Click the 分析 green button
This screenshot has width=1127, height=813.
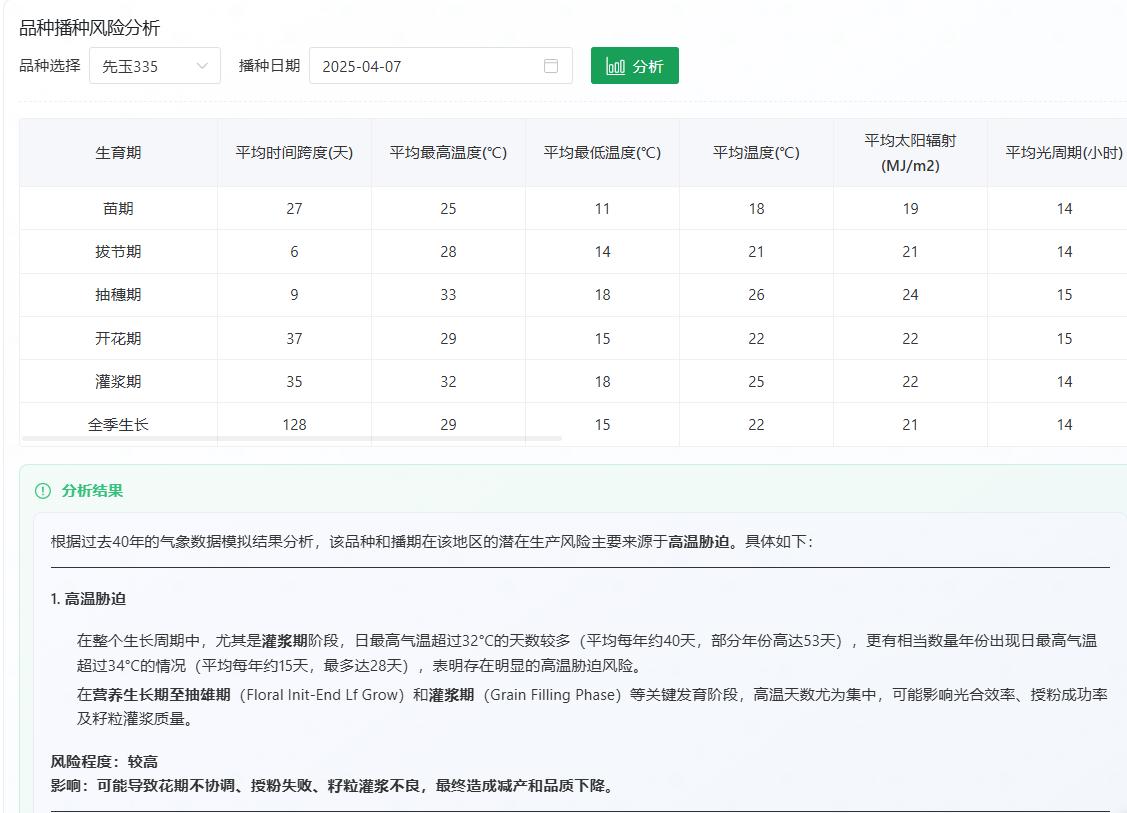click(x=635, y=65)
